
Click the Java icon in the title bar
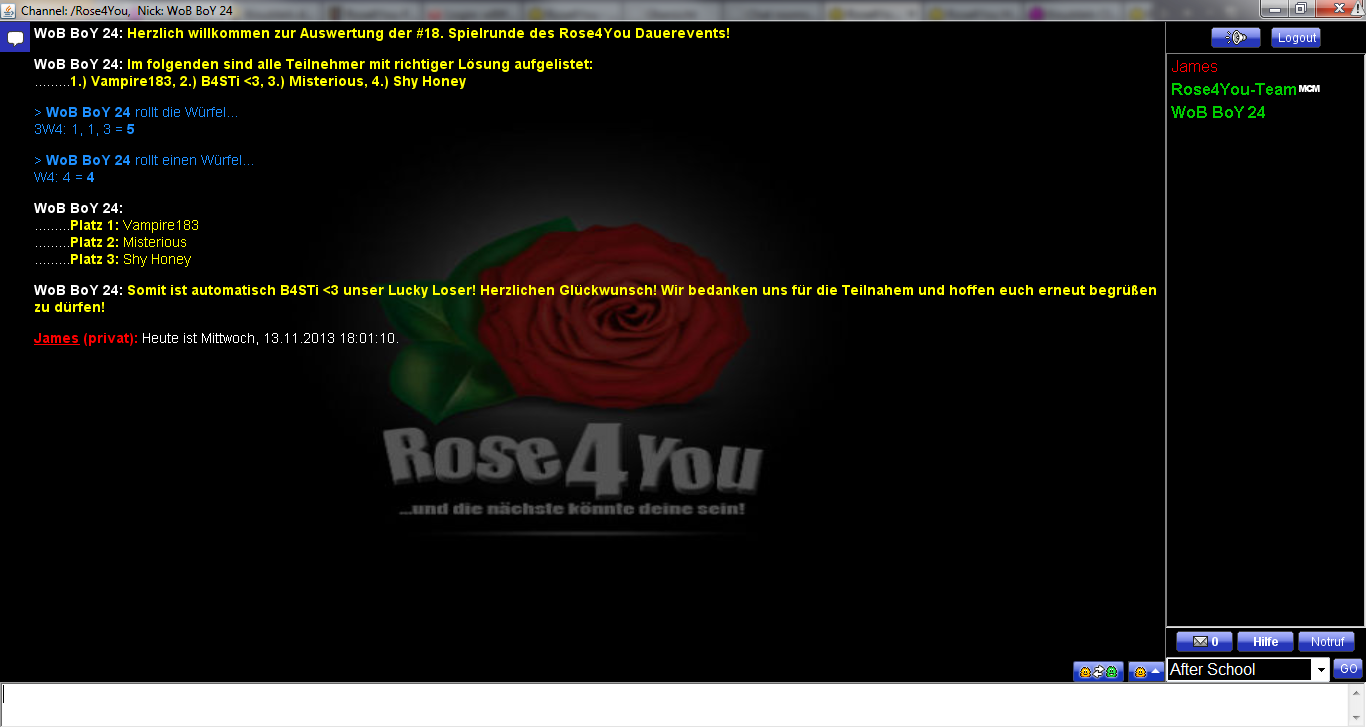point(9,10)
